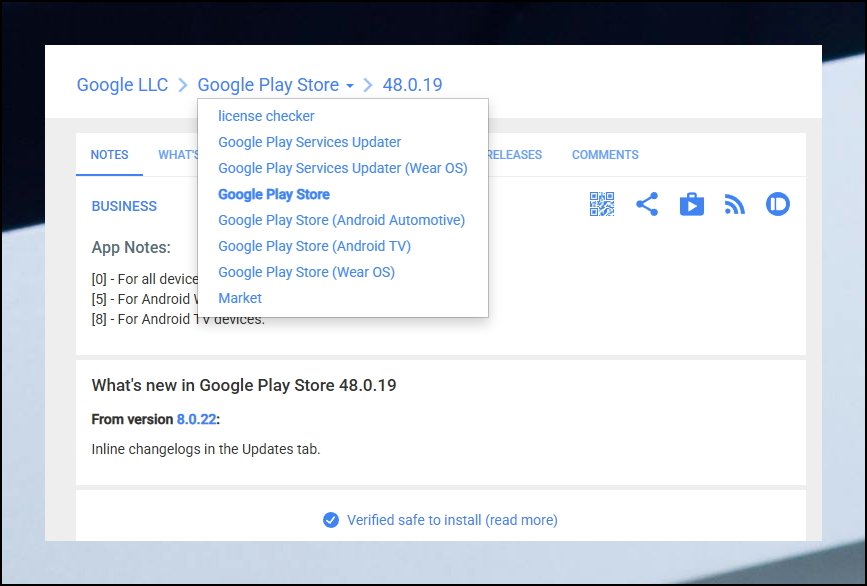This screenshot has height=586, width=867.
Task: Click the App Notes: heading text
Action: click(x=131, y=248)
